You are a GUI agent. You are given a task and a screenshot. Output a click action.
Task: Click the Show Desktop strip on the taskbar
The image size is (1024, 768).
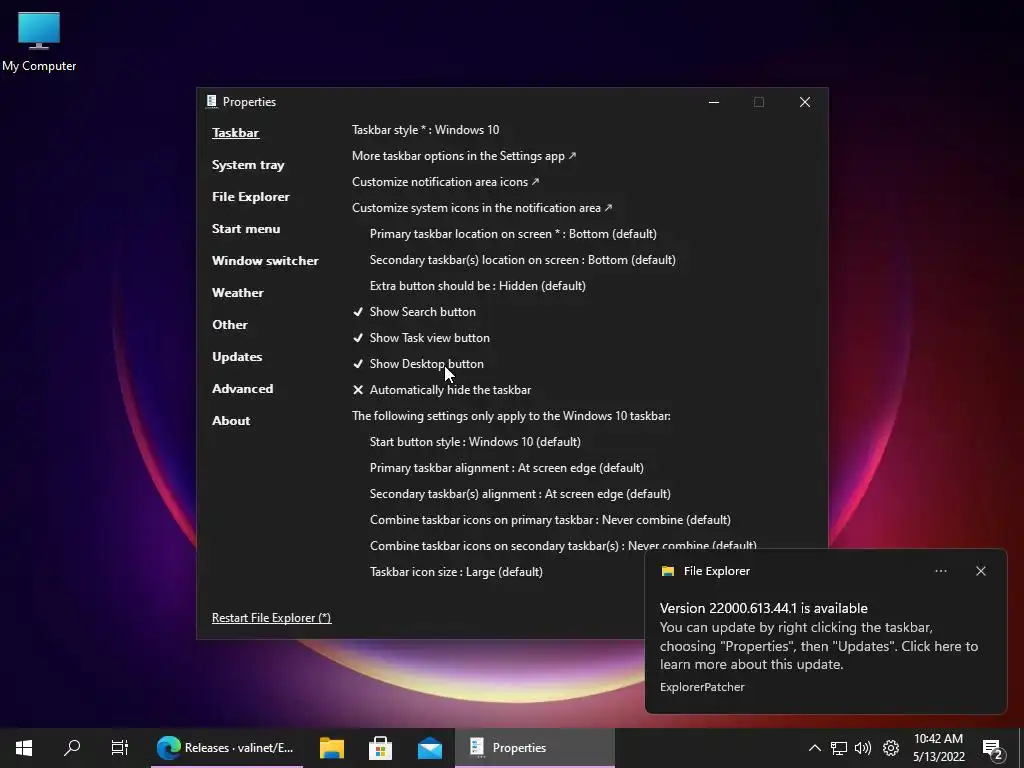[x=1021, y=748]
